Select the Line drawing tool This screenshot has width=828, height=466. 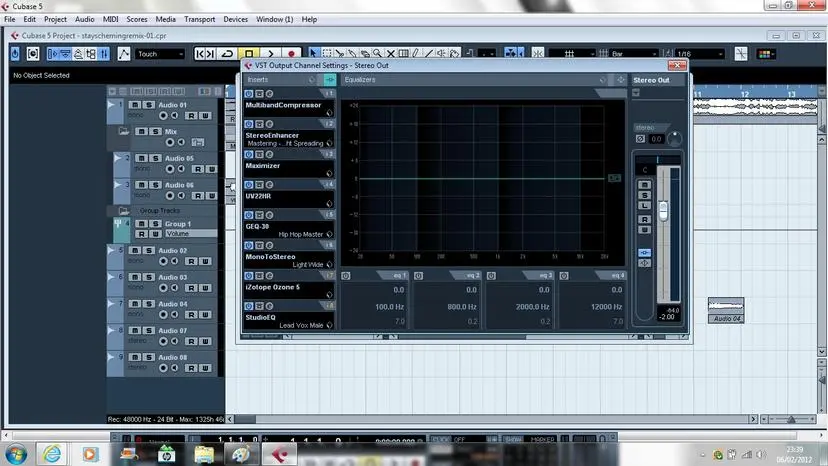point(429,53)
